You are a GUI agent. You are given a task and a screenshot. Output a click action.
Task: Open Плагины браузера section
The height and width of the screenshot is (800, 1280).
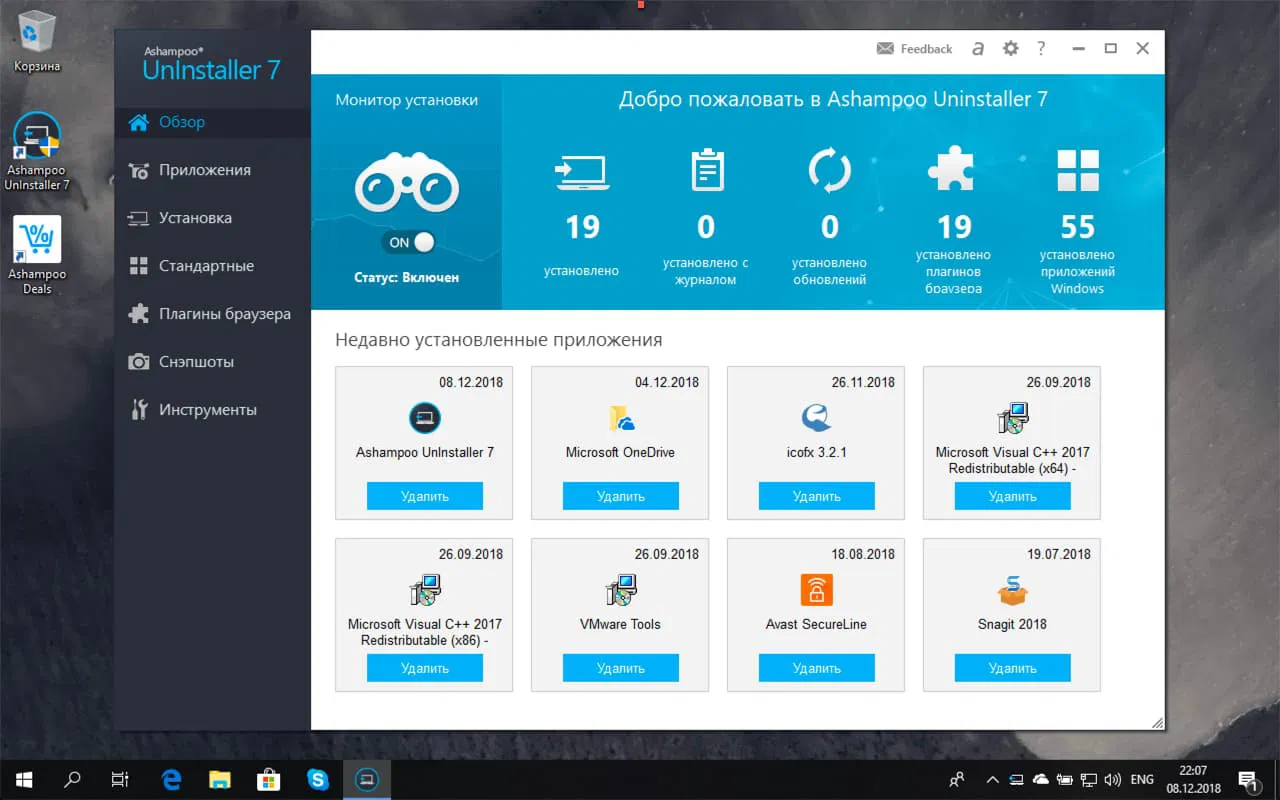click(216, 313)
